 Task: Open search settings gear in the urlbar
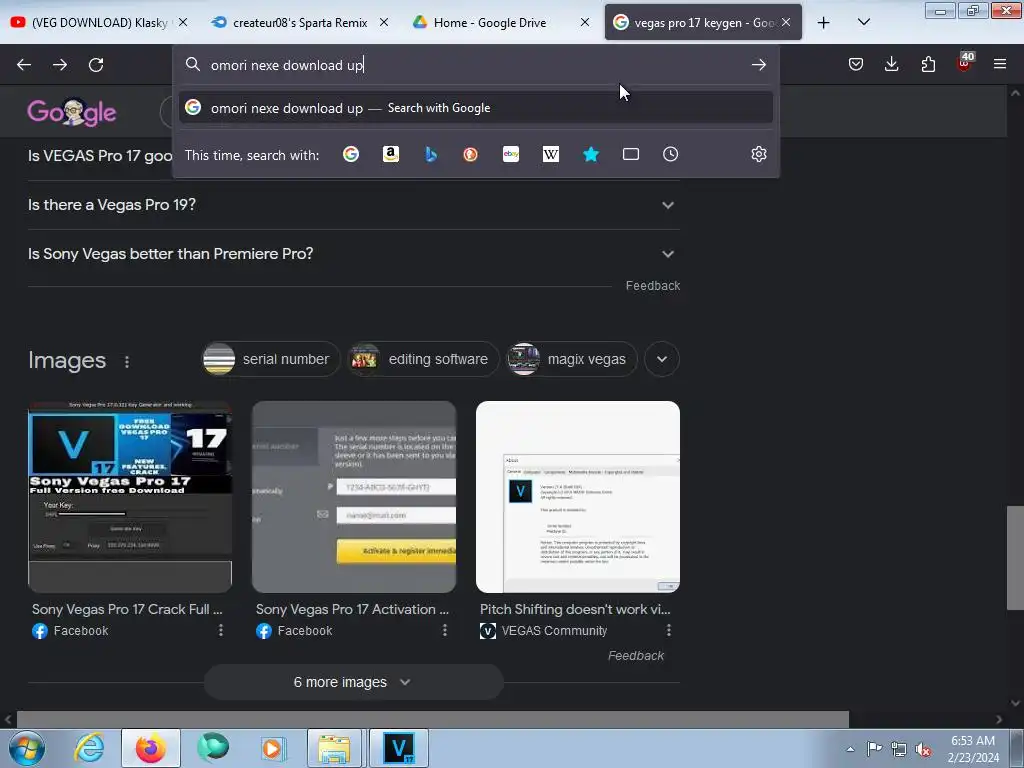click(758, 154)
